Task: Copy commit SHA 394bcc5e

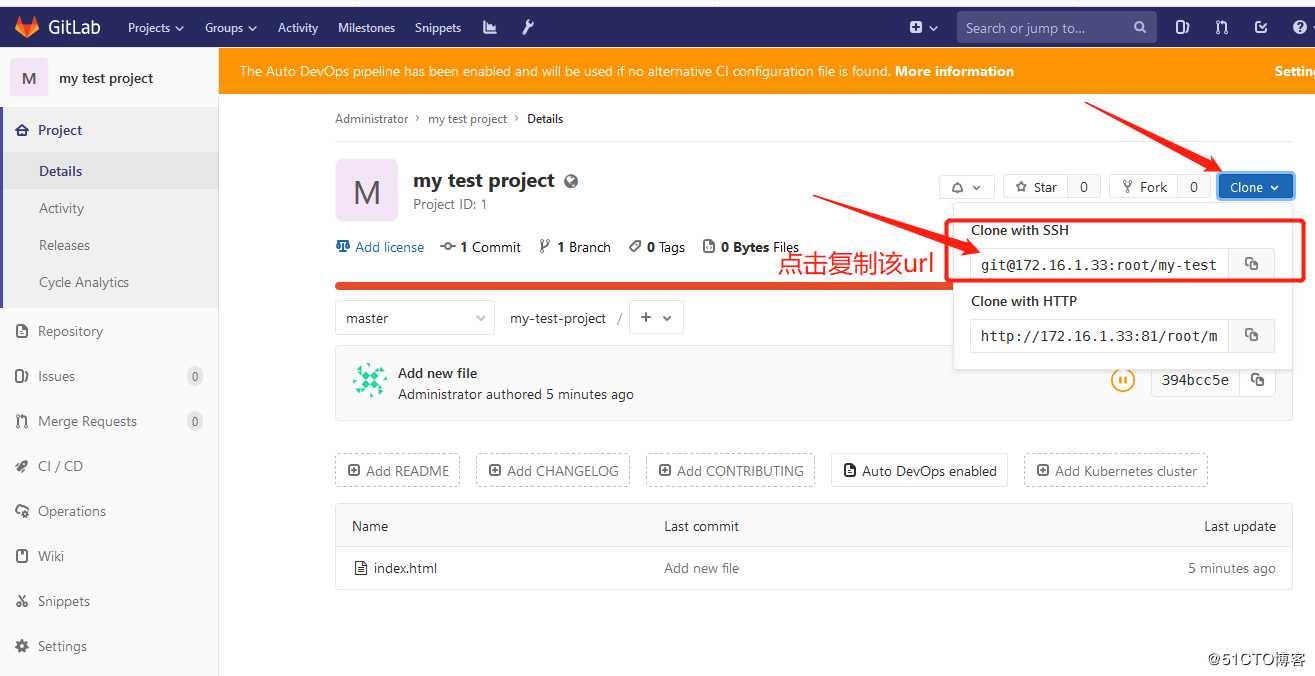Action: (x=1258, y=380)
